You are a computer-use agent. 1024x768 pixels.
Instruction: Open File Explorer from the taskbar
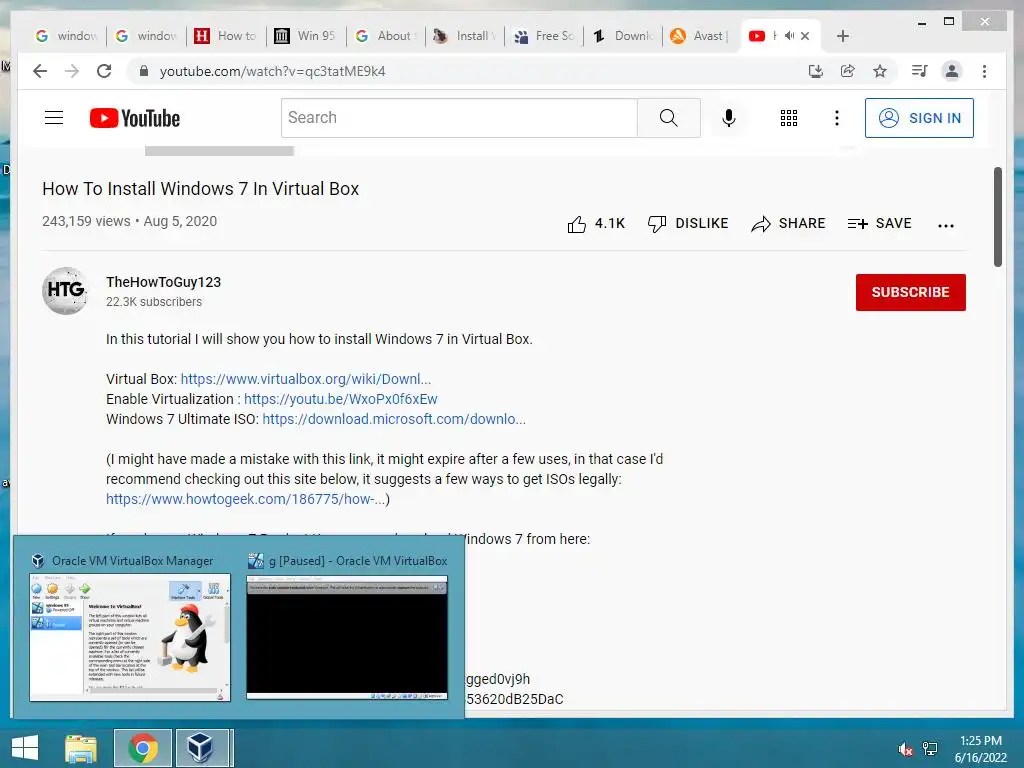(x=81, y=748)
